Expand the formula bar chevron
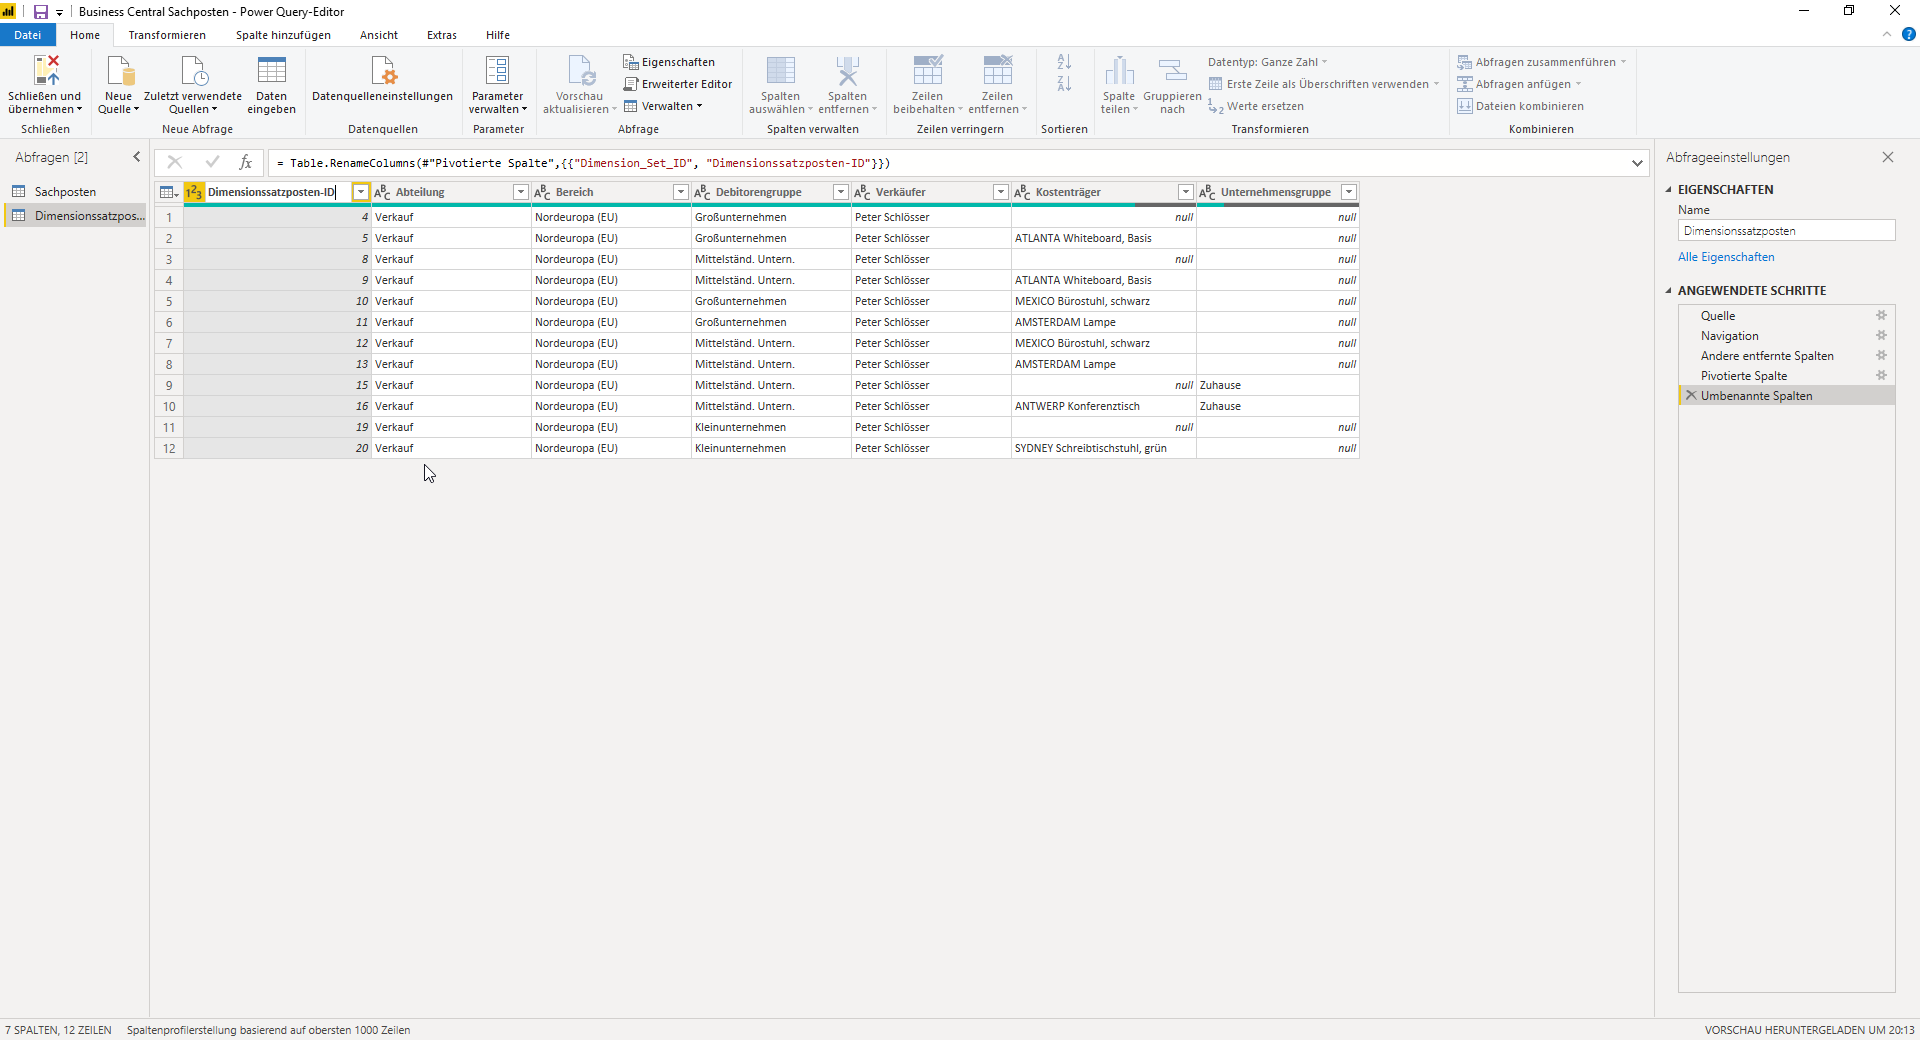 click(x=1637, y=163)
